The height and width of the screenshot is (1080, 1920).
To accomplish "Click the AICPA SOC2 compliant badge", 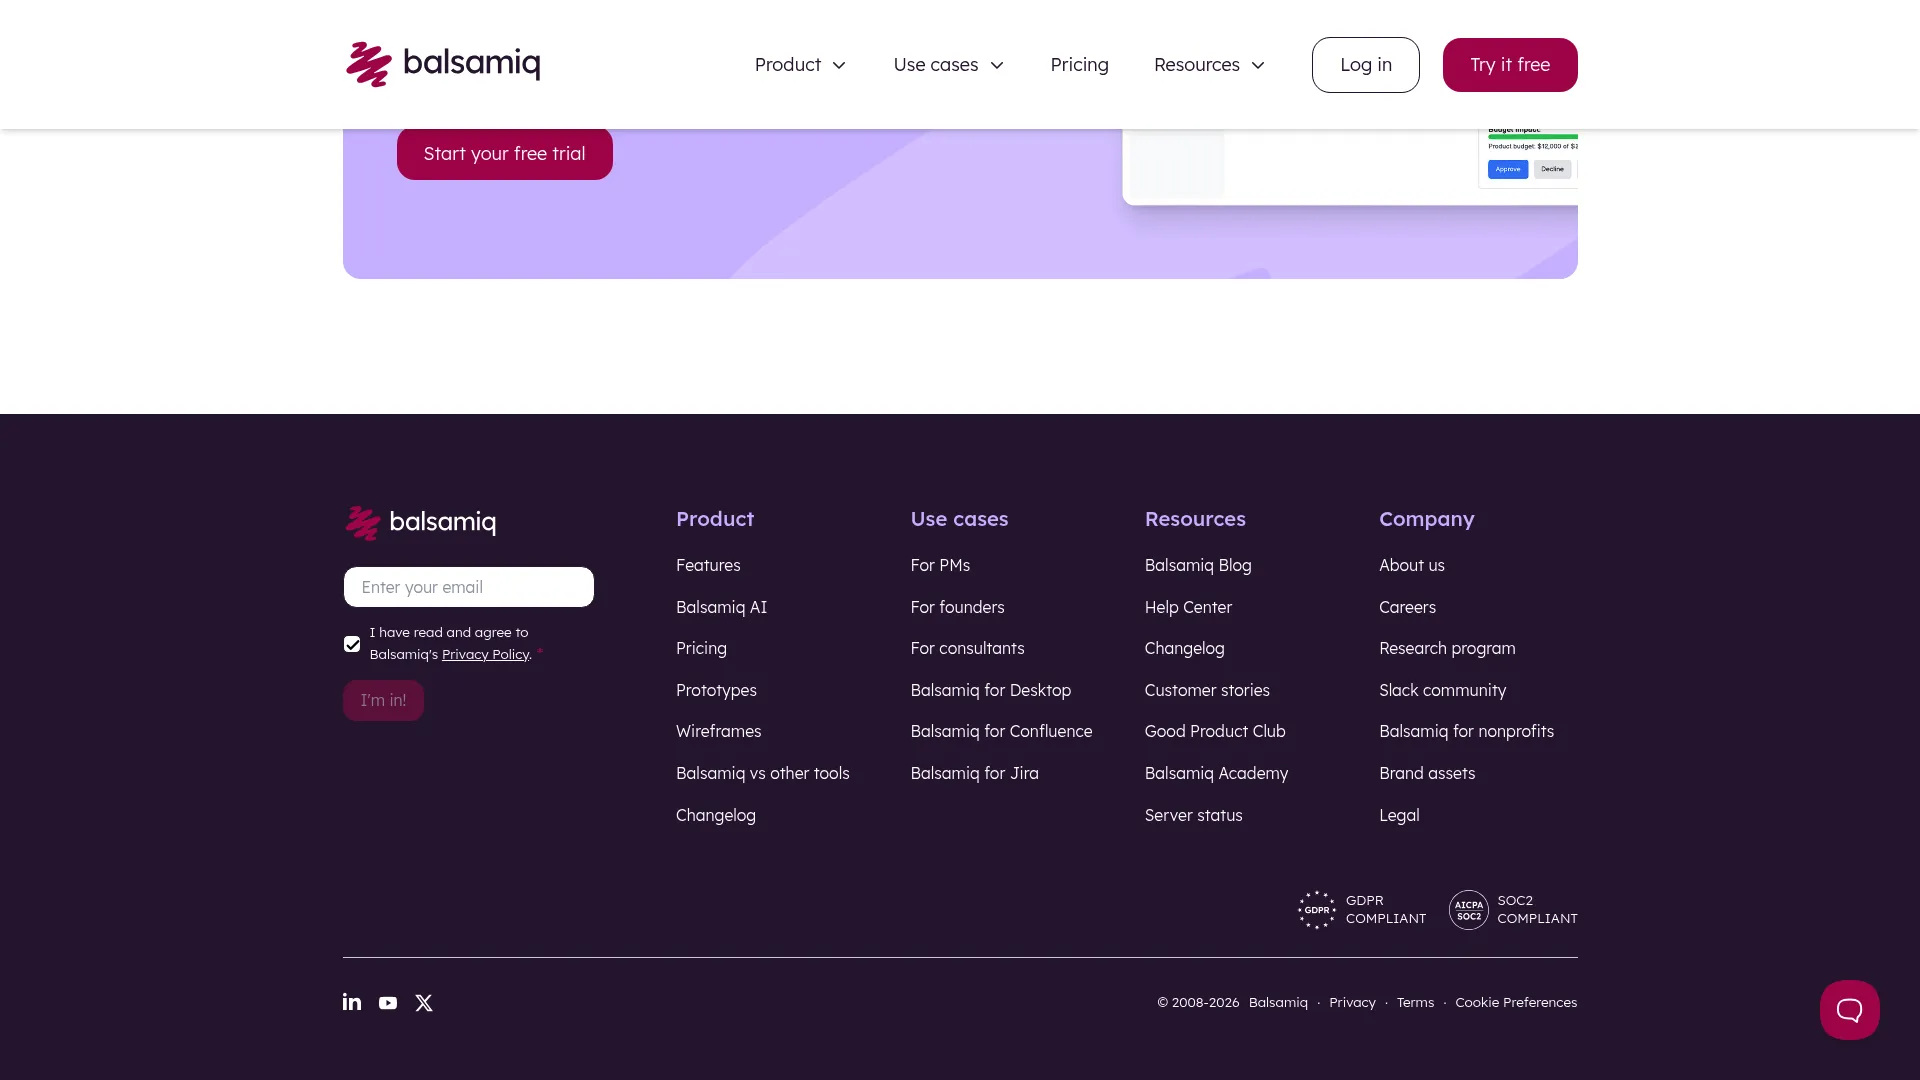I will pyautogui.click(x=1513, y=910).
